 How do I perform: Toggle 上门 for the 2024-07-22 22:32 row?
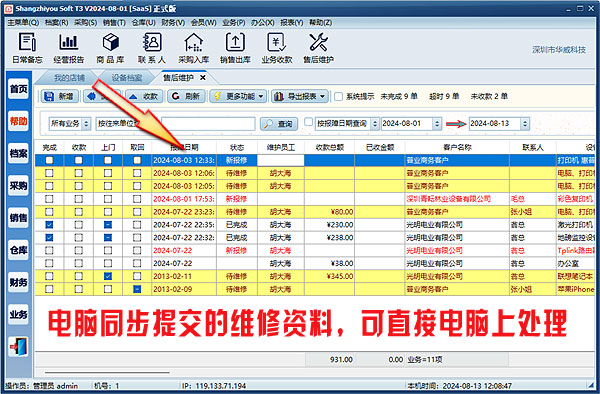click(x=108, y=238)
